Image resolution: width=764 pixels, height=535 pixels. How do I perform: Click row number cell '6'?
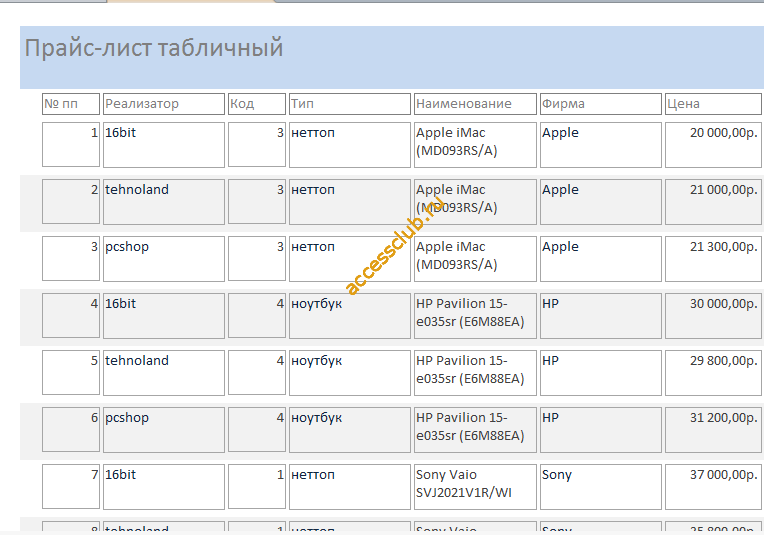click(71, 430)
